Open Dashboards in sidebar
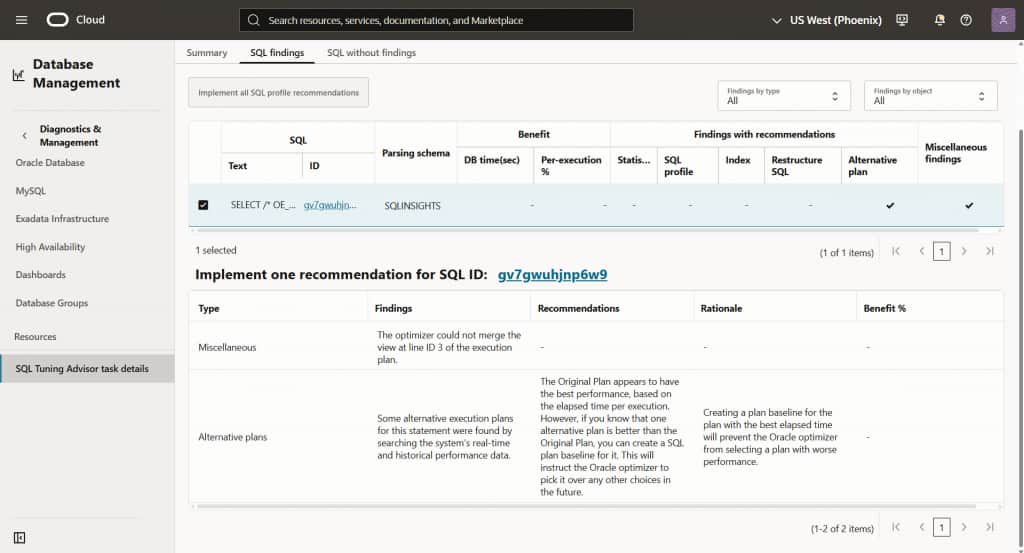This screenshot has height=553, width=1024. [x=40, y=275]
